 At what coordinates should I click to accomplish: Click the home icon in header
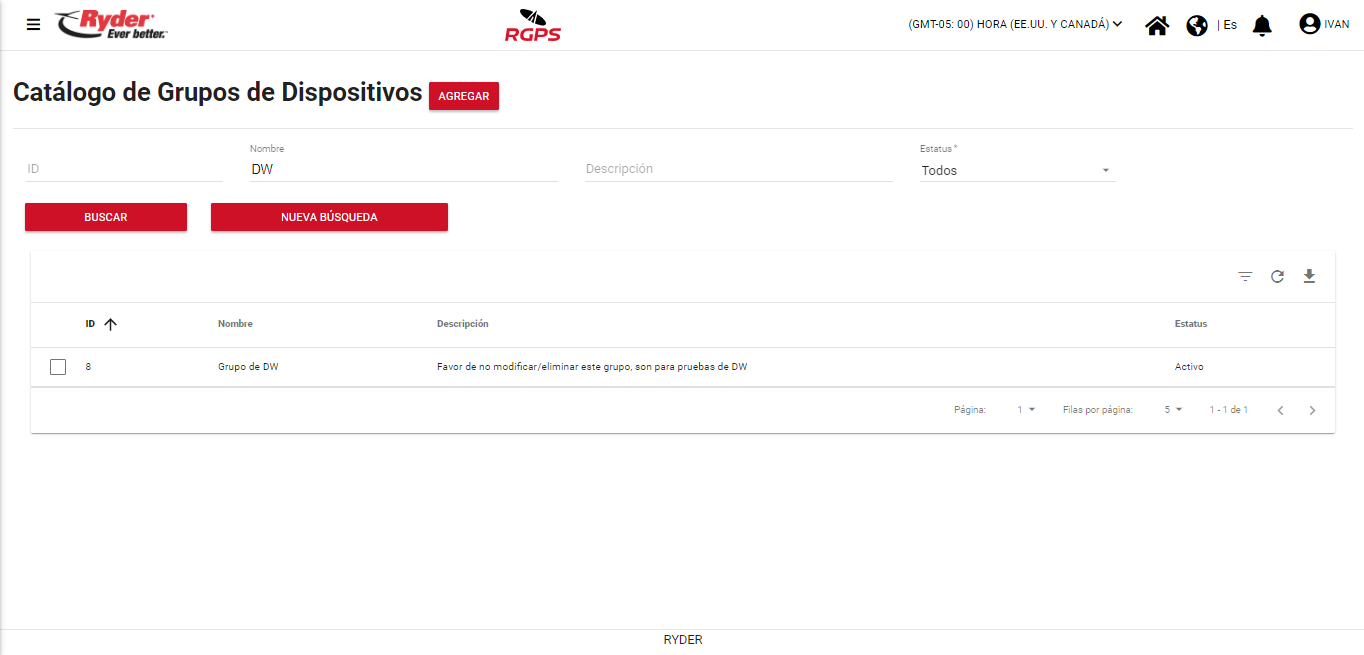pos(1157,25)
